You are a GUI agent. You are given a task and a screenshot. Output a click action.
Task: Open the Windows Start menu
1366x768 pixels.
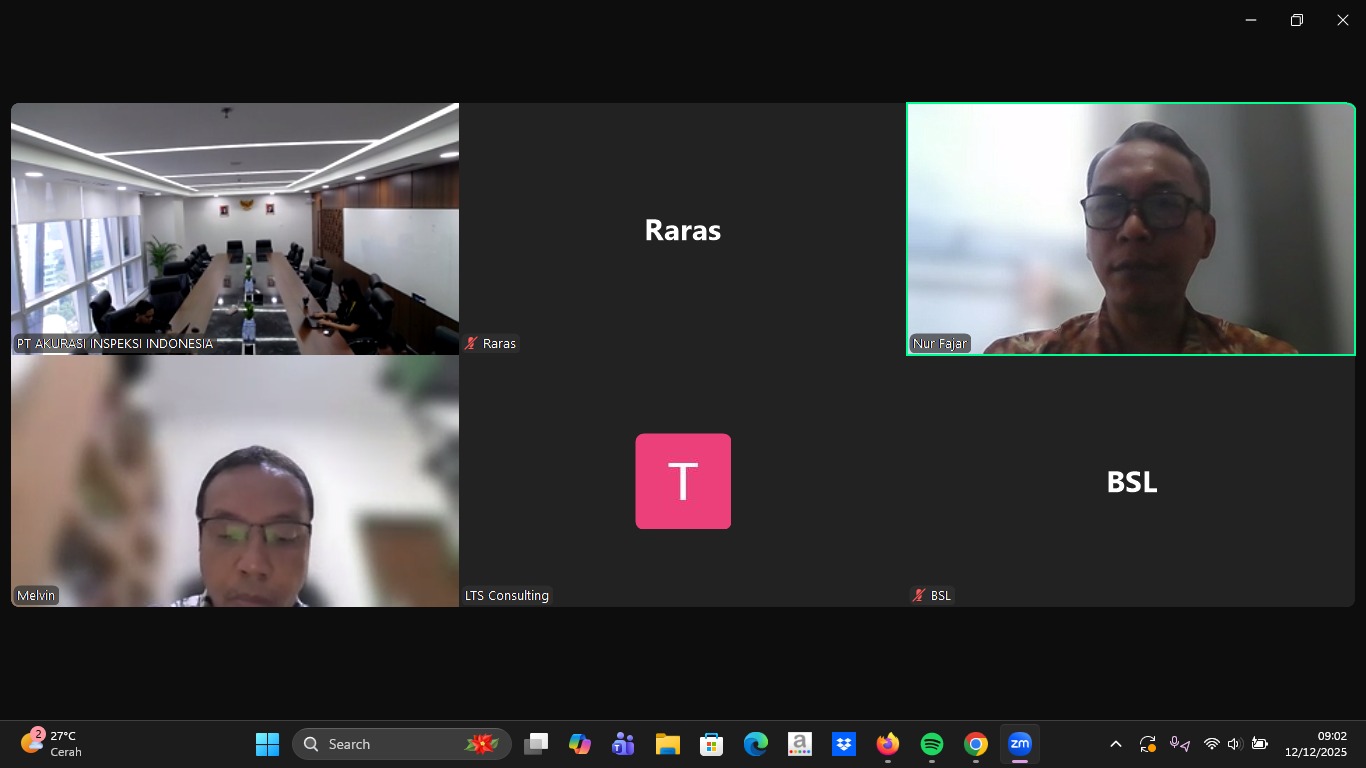267,744
